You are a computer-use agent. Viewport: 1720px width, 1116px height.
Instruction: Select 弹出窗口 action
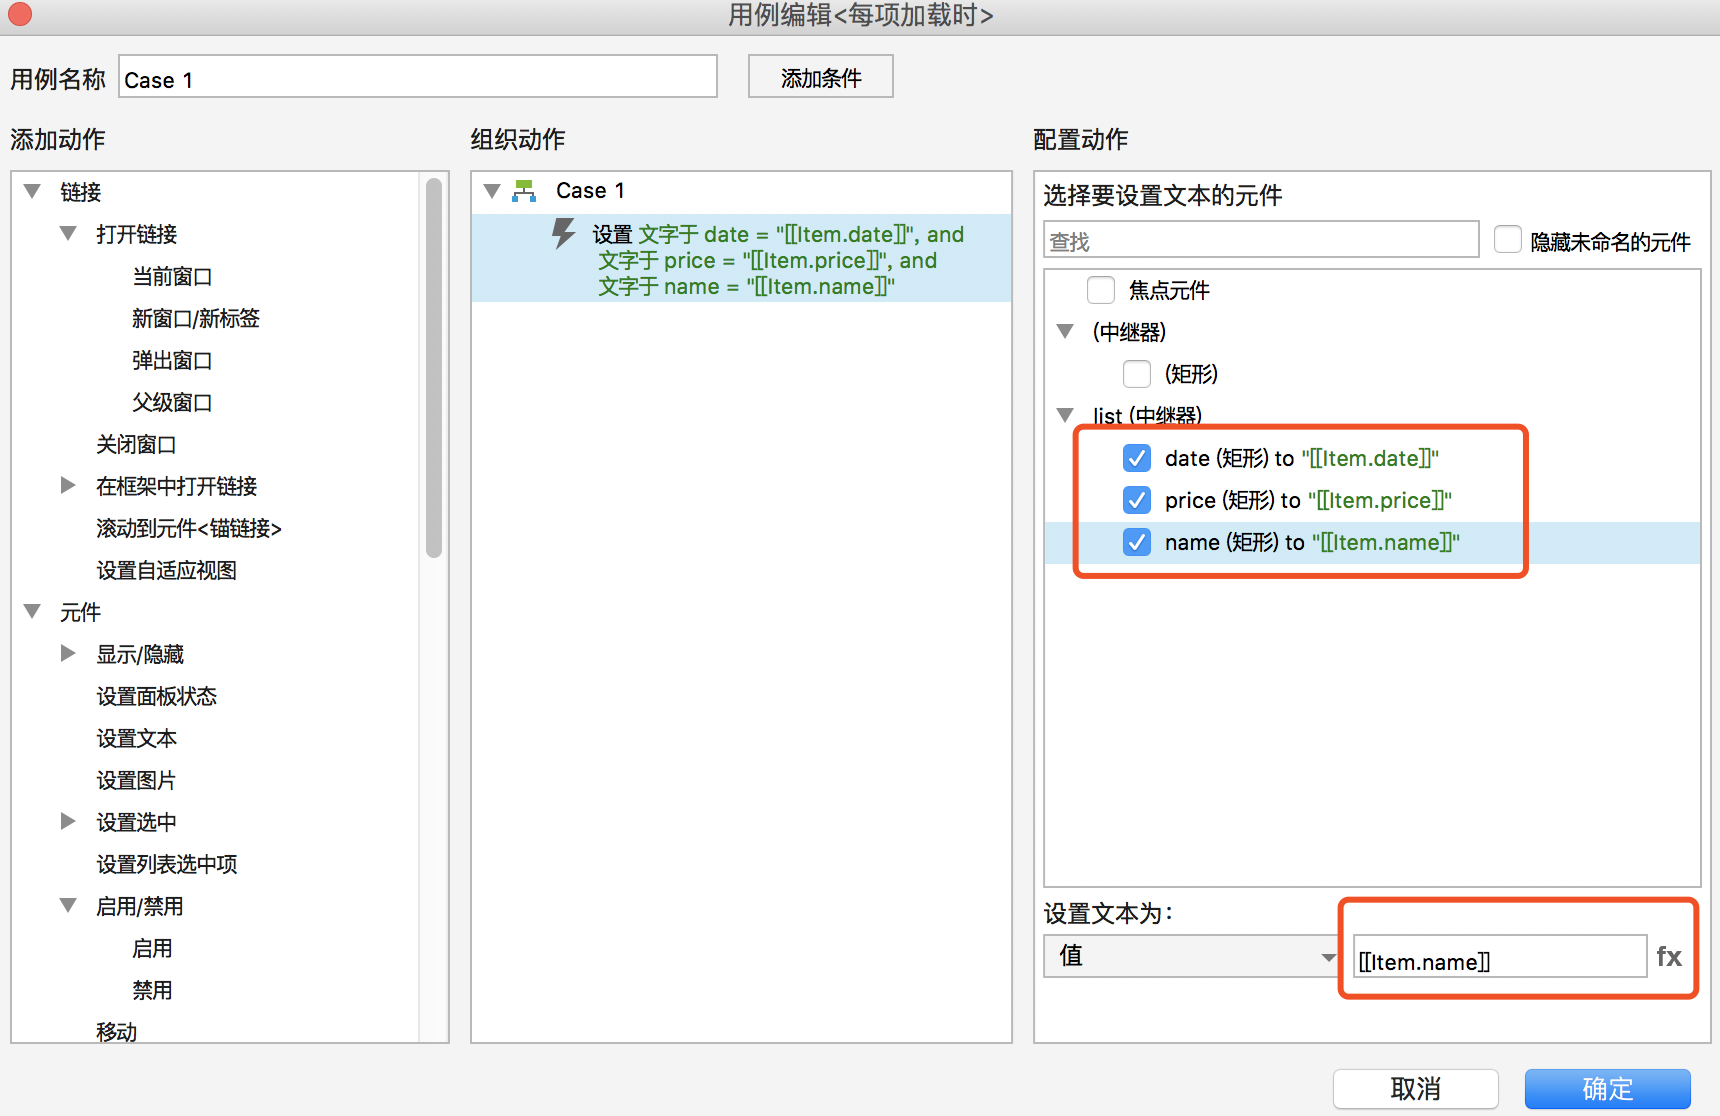coord(172,360)
